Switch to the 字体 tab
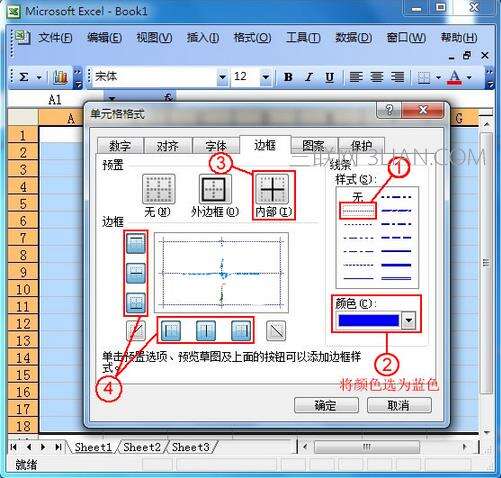 [216, 146]
